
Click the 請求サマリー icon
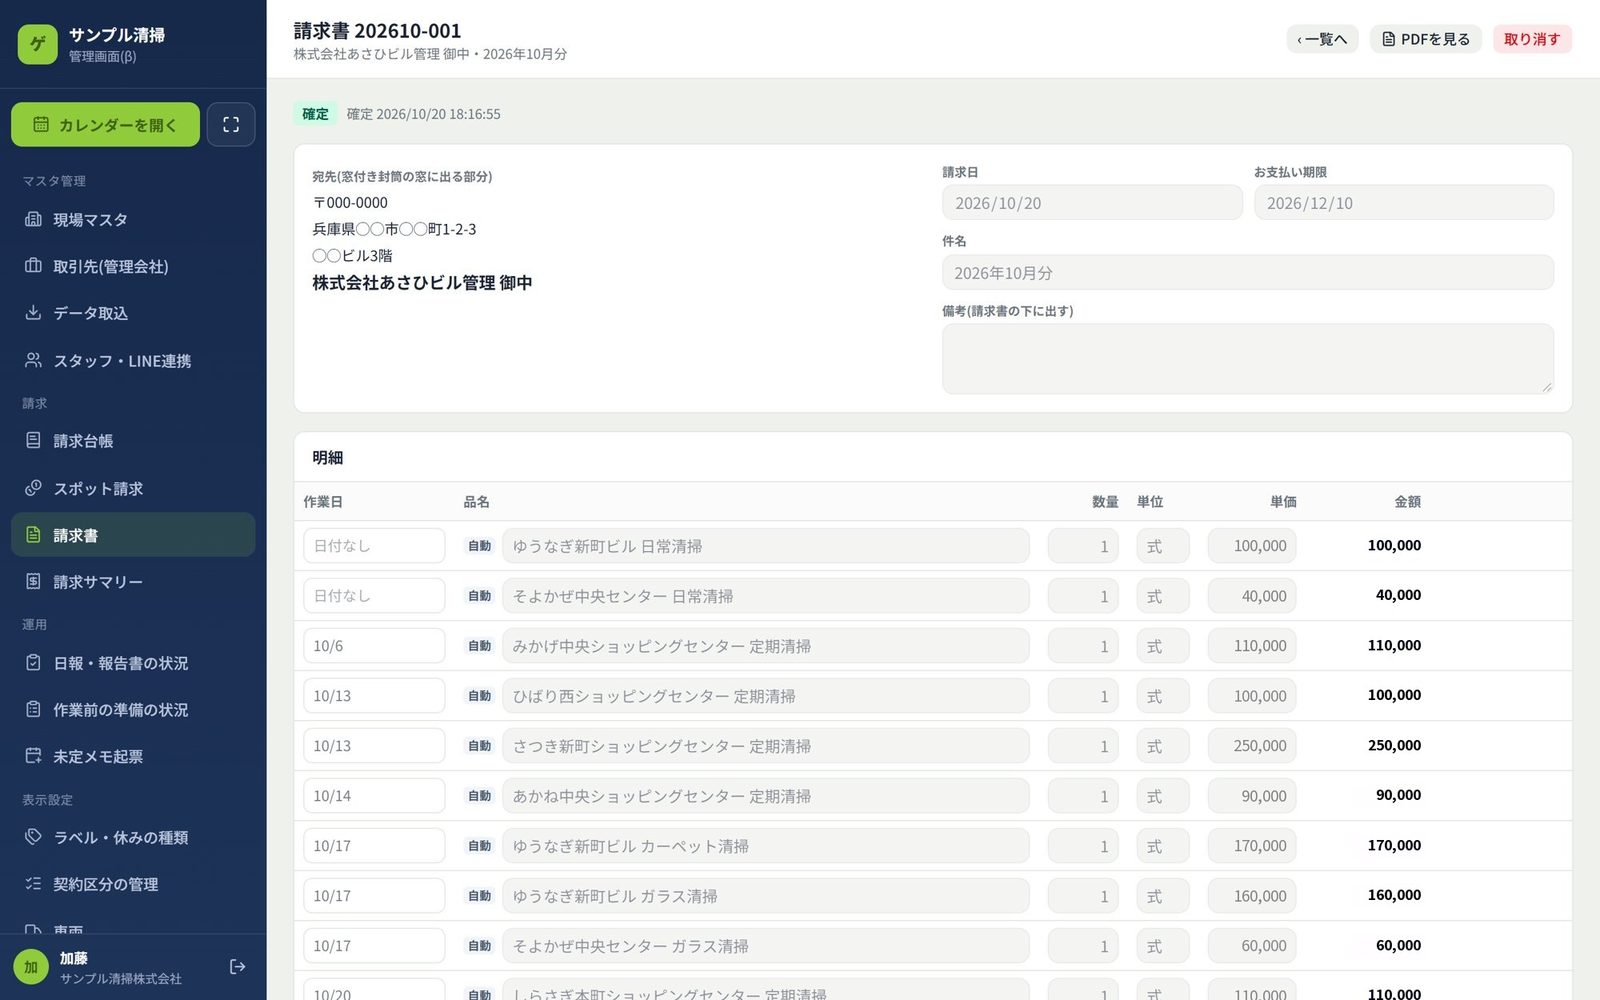(33, 582)
